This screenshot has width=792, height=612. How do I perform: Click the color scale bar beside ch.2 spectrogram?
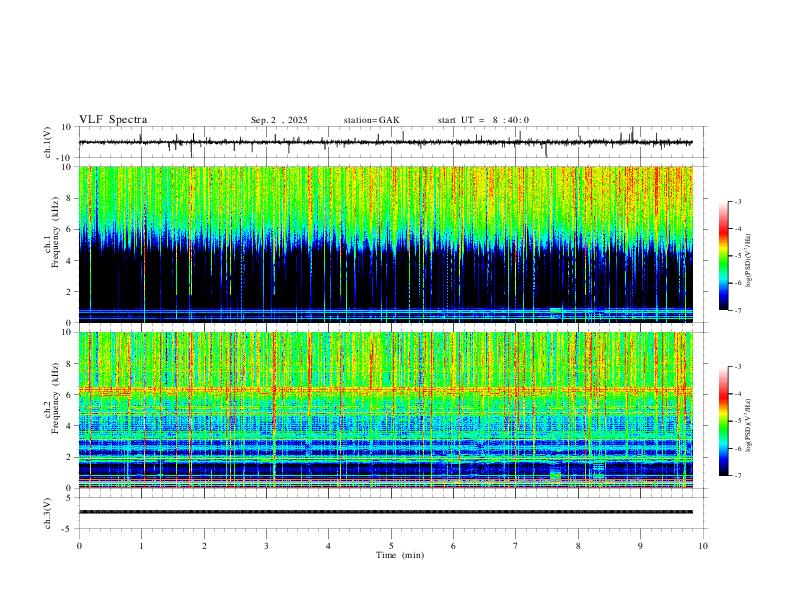click(x=724, y=421)
